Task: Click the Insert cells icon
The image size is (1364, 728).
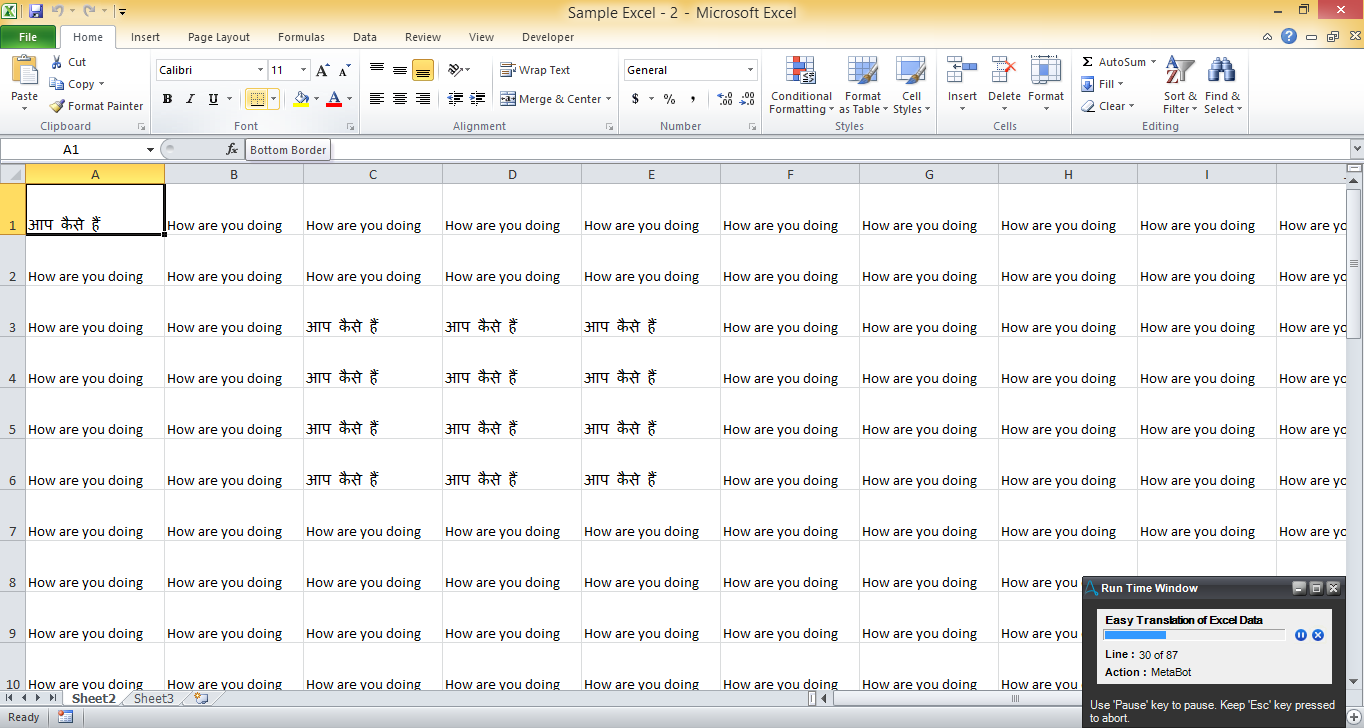Action: [962, 71]
